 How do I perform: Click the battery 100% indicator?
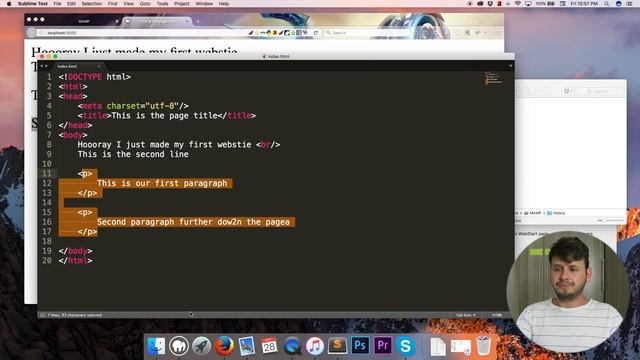[x=545, y=4]
